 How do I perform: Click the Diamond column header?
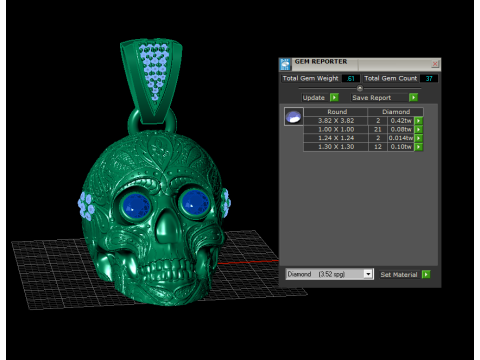(396, 112)
